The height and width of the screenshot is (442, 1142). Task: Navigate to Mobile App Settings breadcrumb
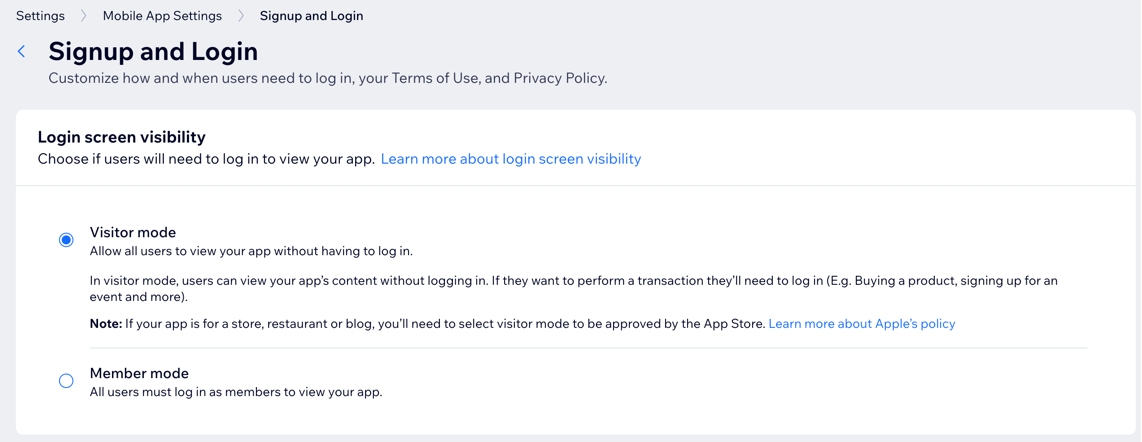click(x=162, y=16)
